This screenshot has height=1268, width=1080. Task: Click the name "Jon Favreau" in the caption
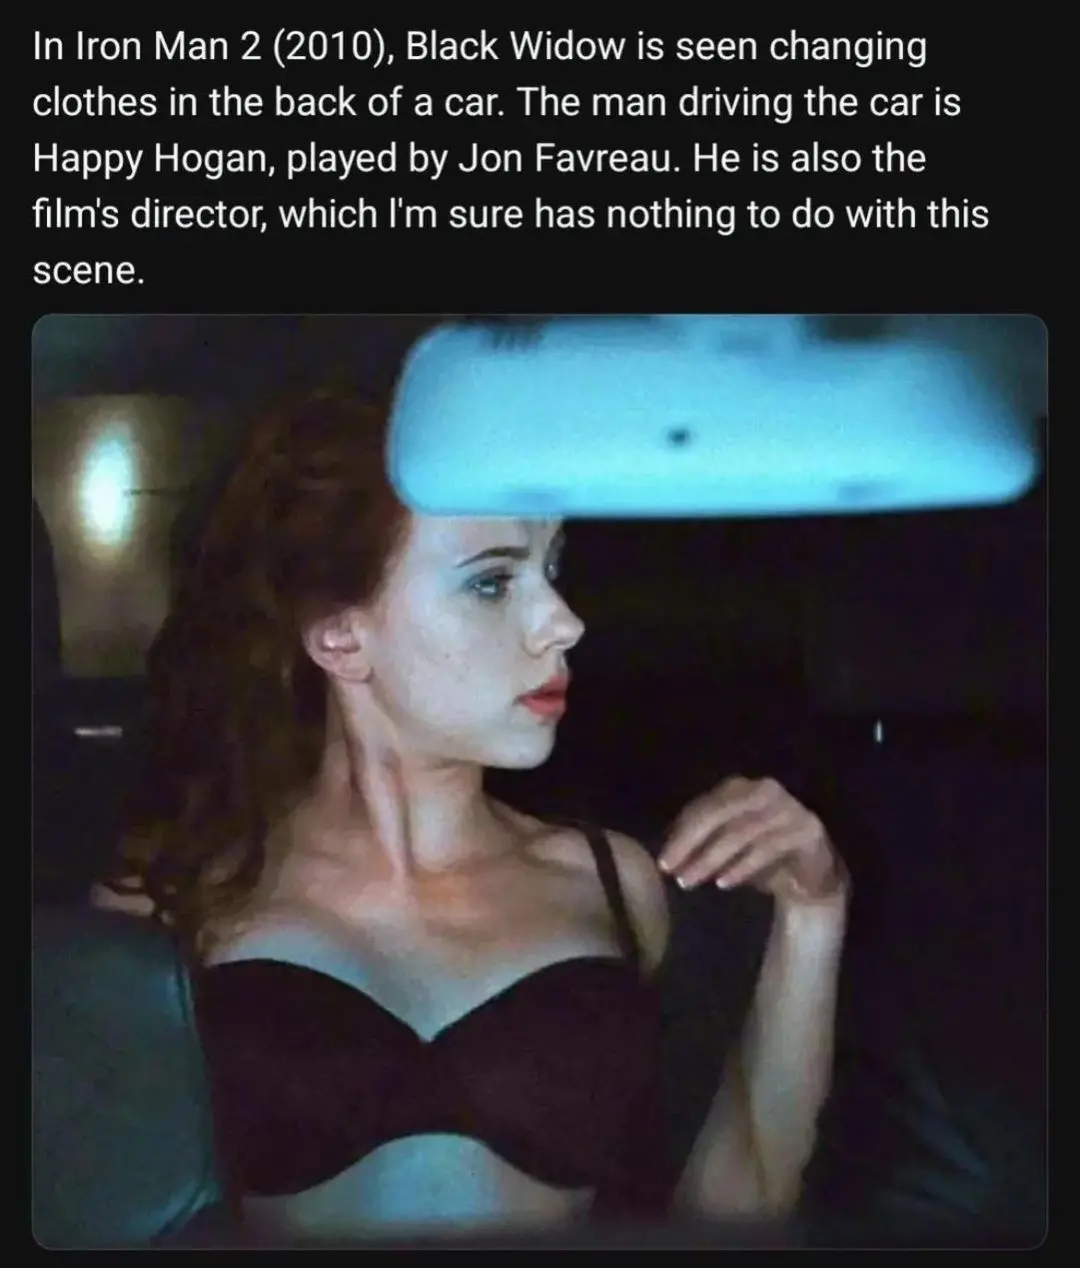[x=575, y=159]
